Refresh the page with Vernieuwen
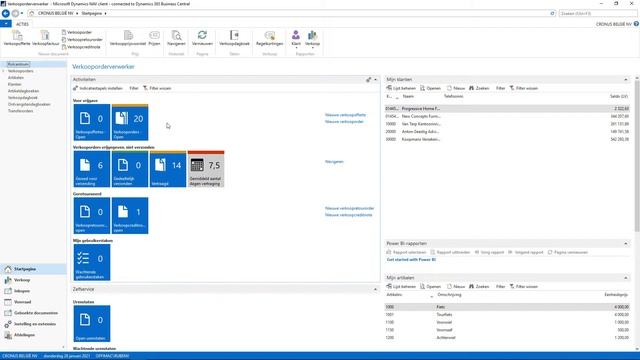The height and width of the screenshot is (360, 640). pyautogui.click(x=202, y=38)
